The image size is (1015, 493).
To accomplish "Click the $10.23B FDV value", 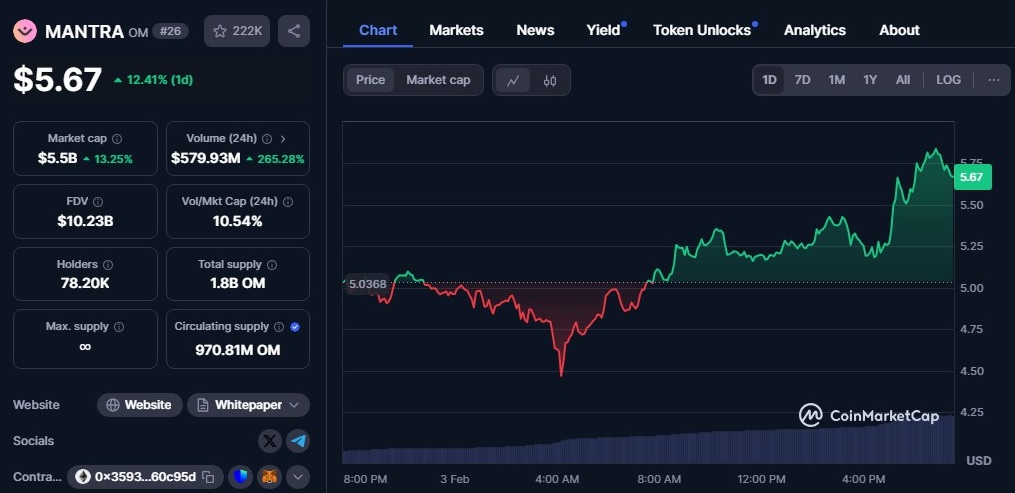I will (x=85, y=221).
